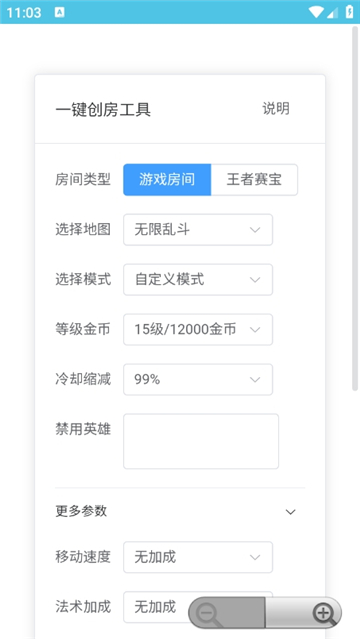Open the 说明 instructions link
360x639 pixels.
click(276, 108)
